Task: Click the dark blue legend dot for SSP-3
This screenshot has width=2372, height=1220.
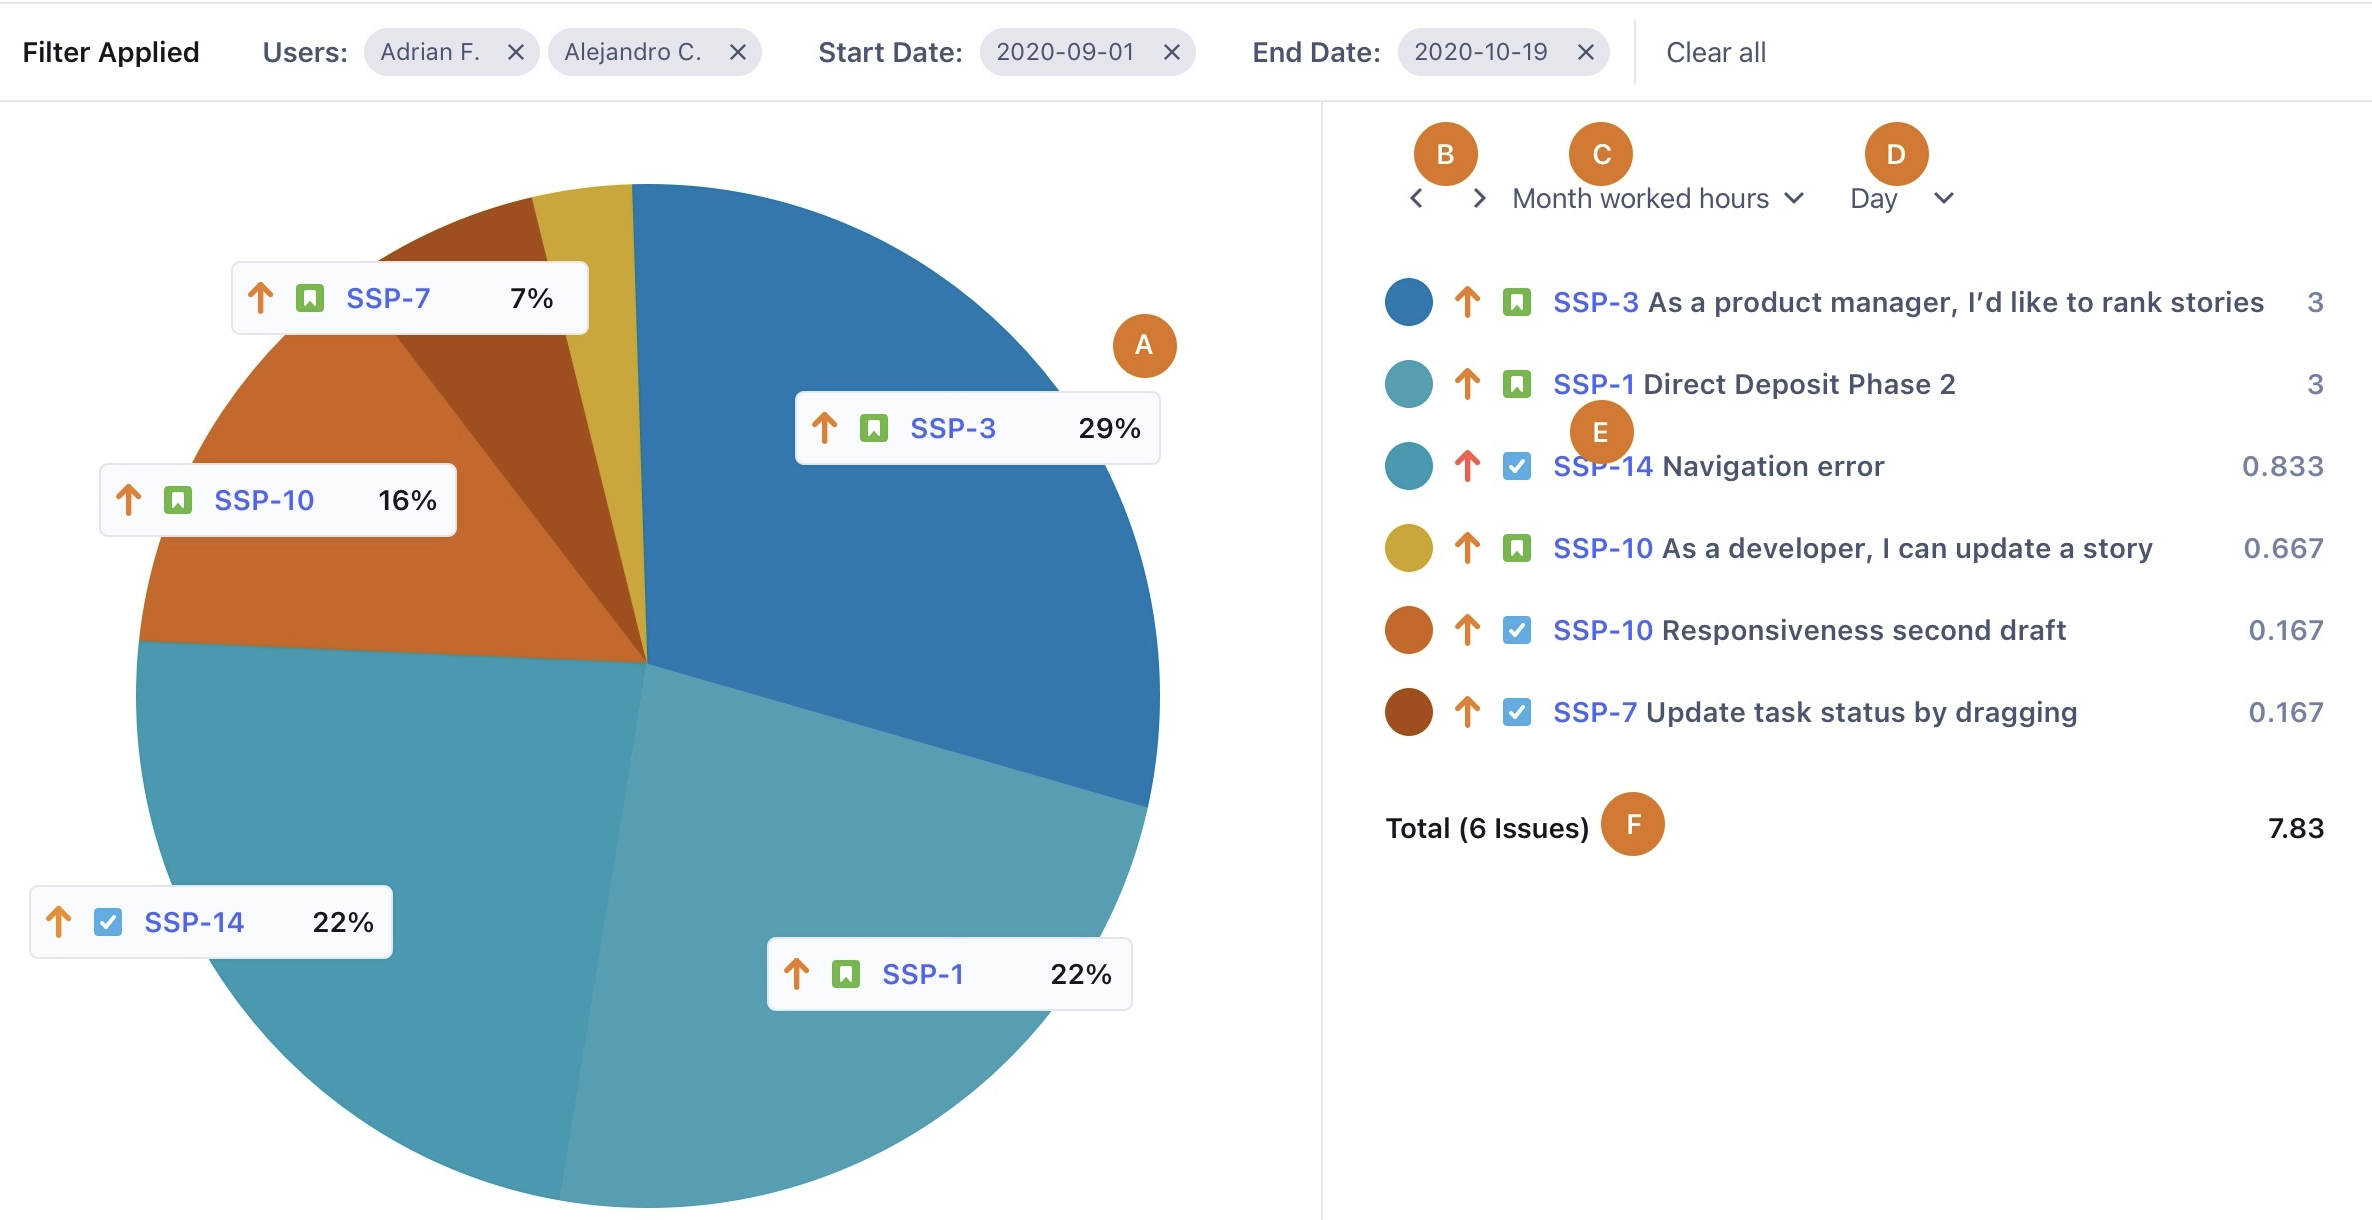Action: tap(1408, 301)
